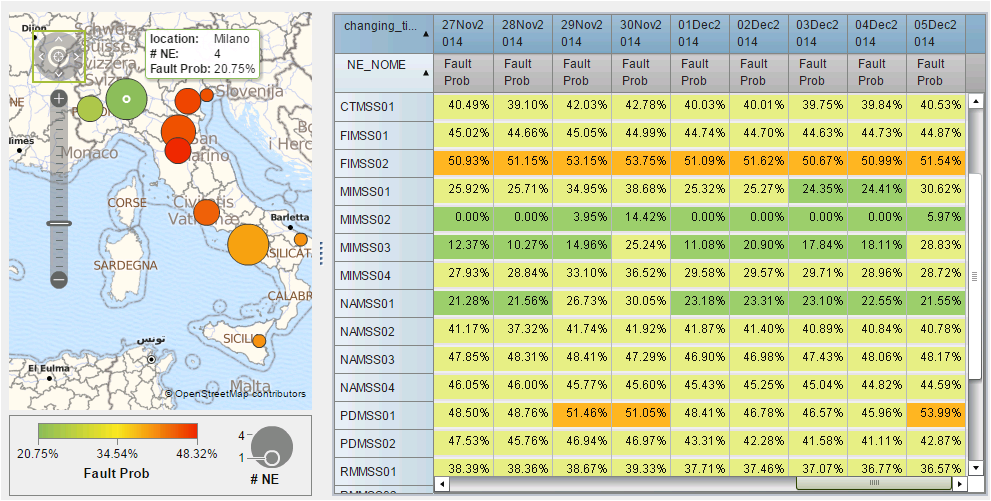Viewport: 991px width, 501px height.
Task: Click the yellow-green bubble west of Milano
Action: point(89,108)
